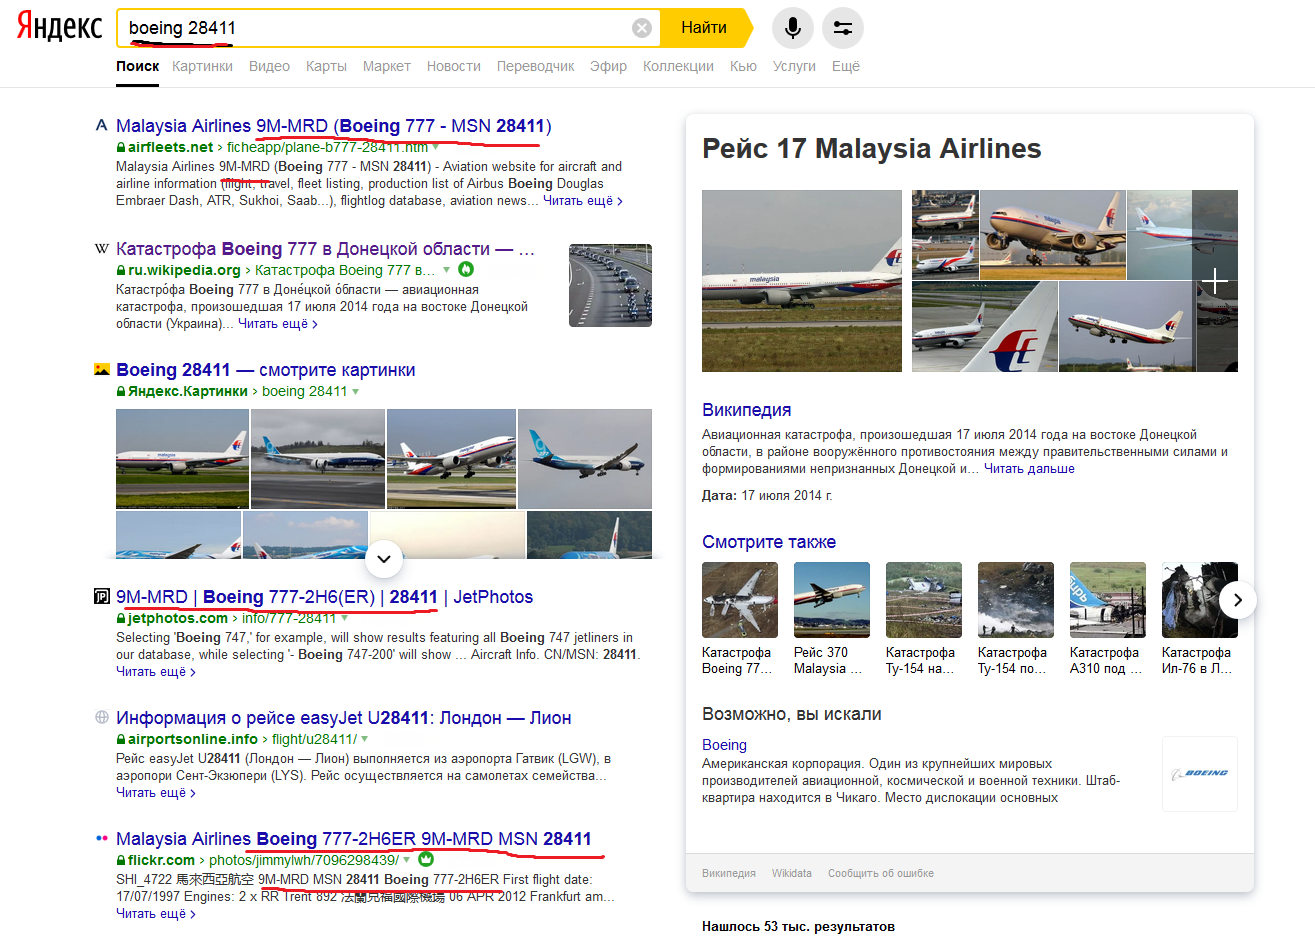The image size is (1315, 940).
Task: Click 'Читать дальше' in the side panel
Action: click(1029, 469)
